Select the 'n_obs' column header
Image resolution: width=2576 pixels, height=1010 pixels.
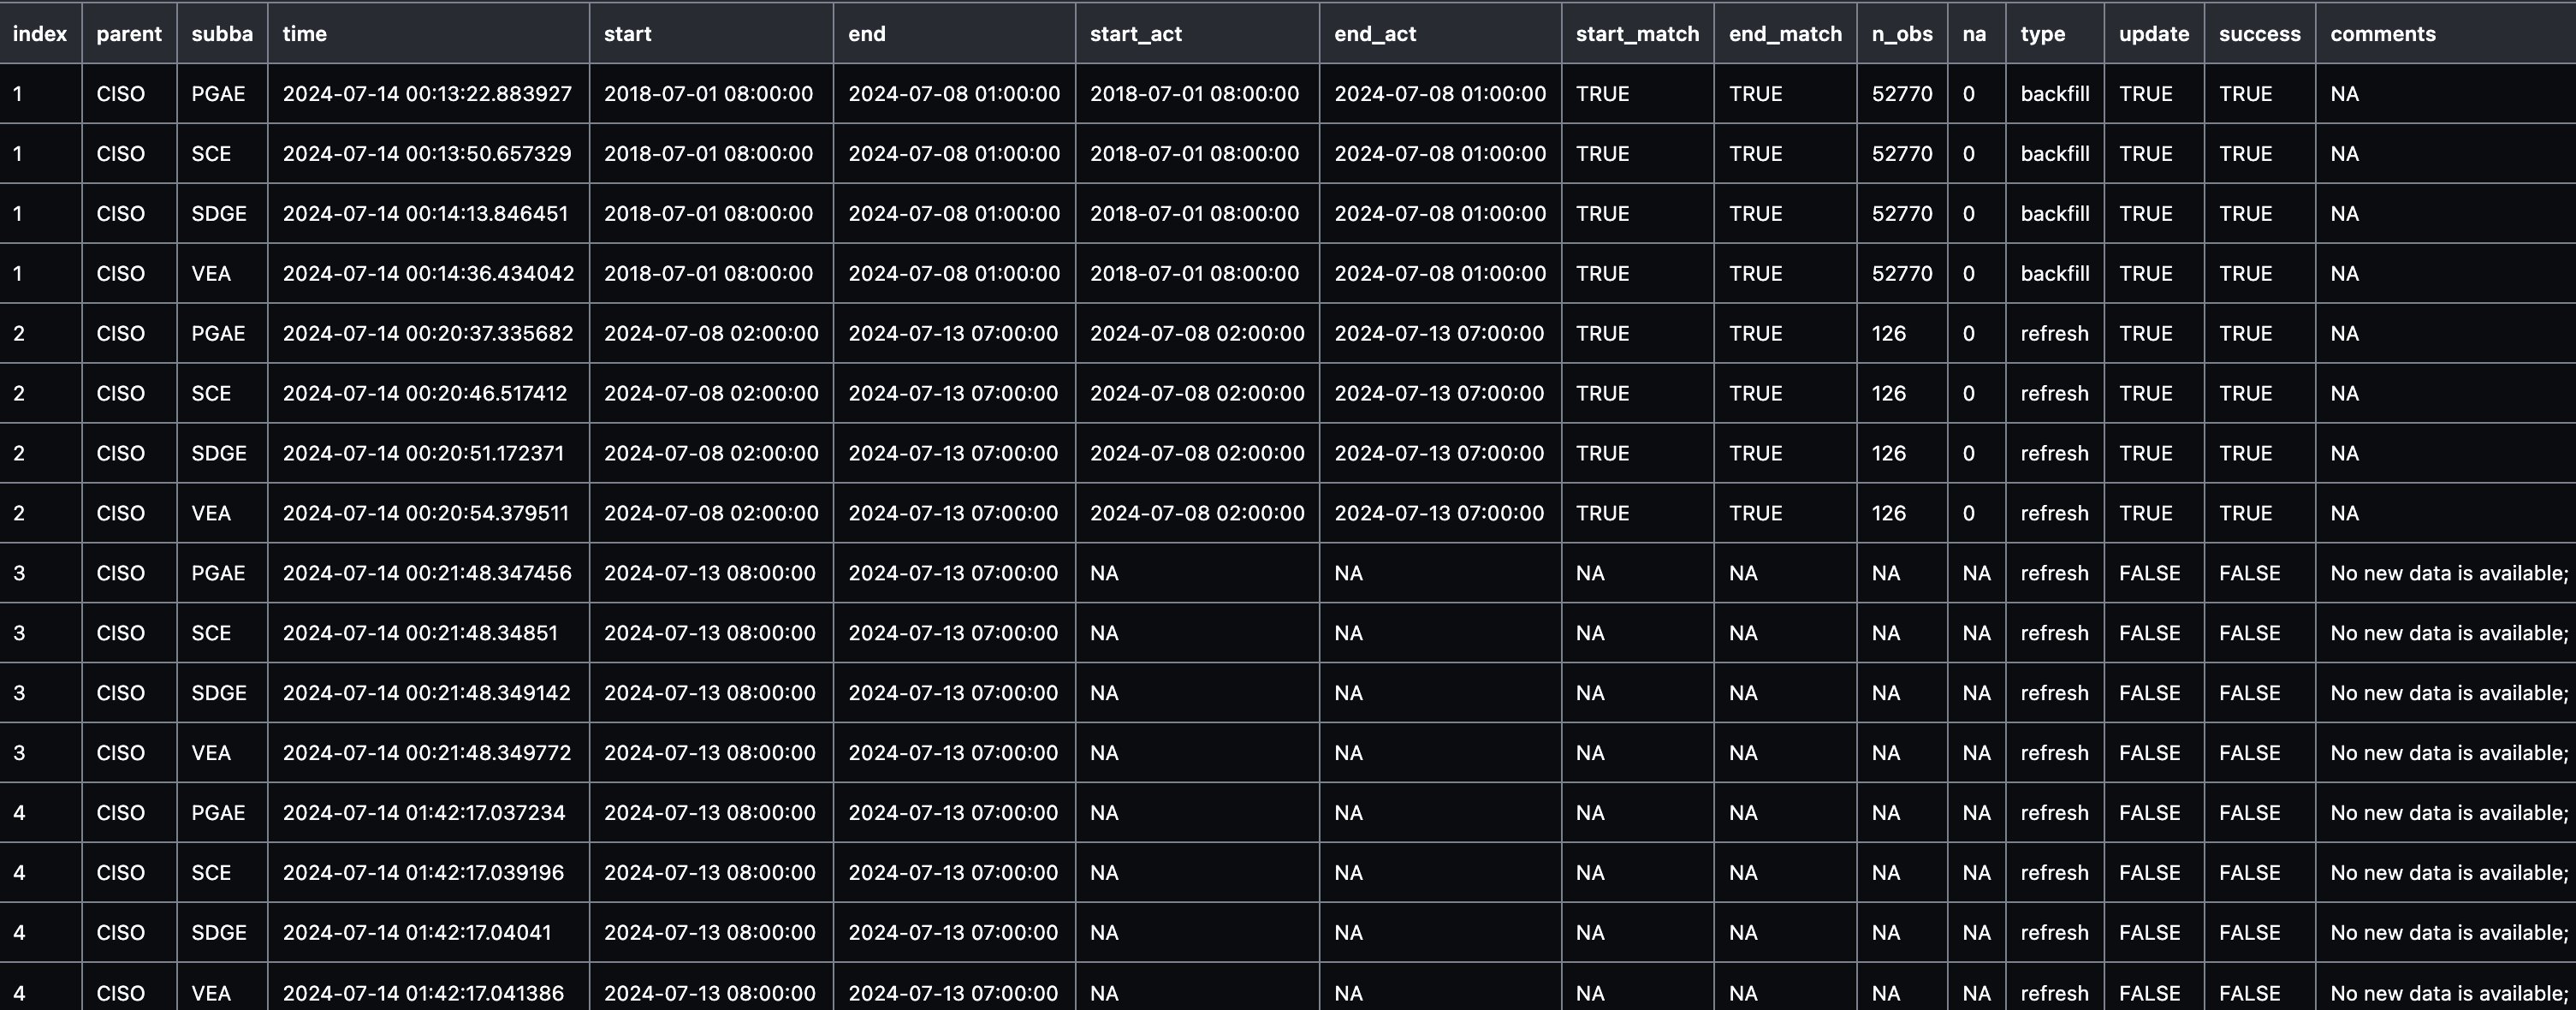[x=1902, y=34]
